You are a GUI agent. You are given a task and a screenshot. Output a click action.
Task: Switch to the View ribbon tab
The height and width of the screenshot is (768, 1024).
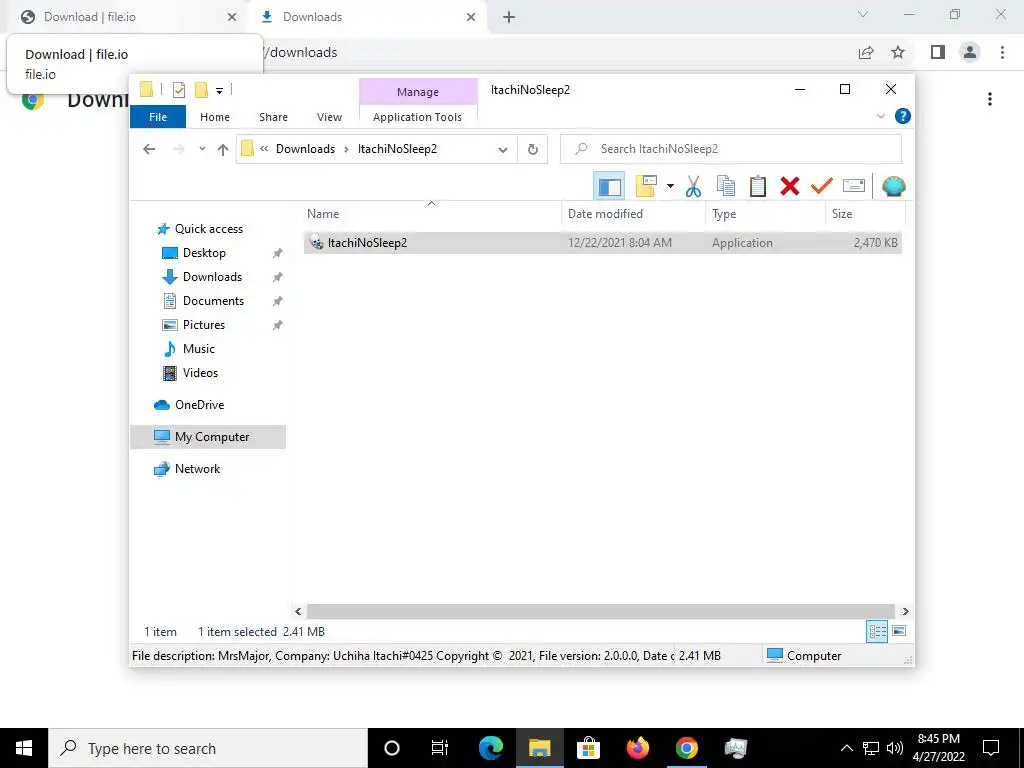[x=329, y=117]
